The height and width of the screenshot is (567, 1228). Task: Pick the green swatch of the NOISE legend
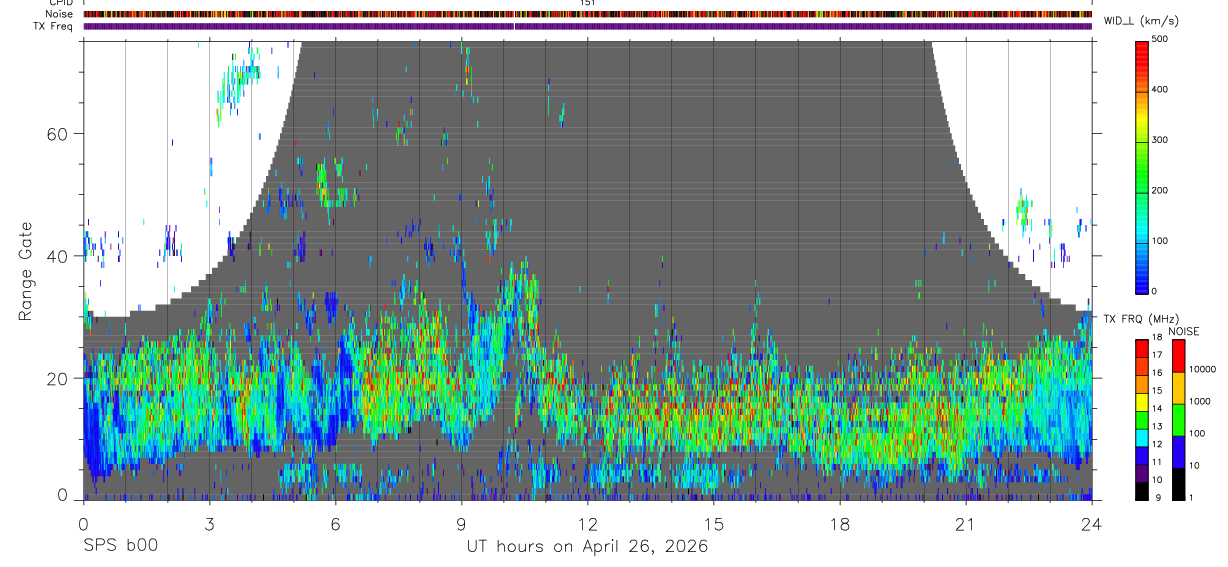[1179, 420]
